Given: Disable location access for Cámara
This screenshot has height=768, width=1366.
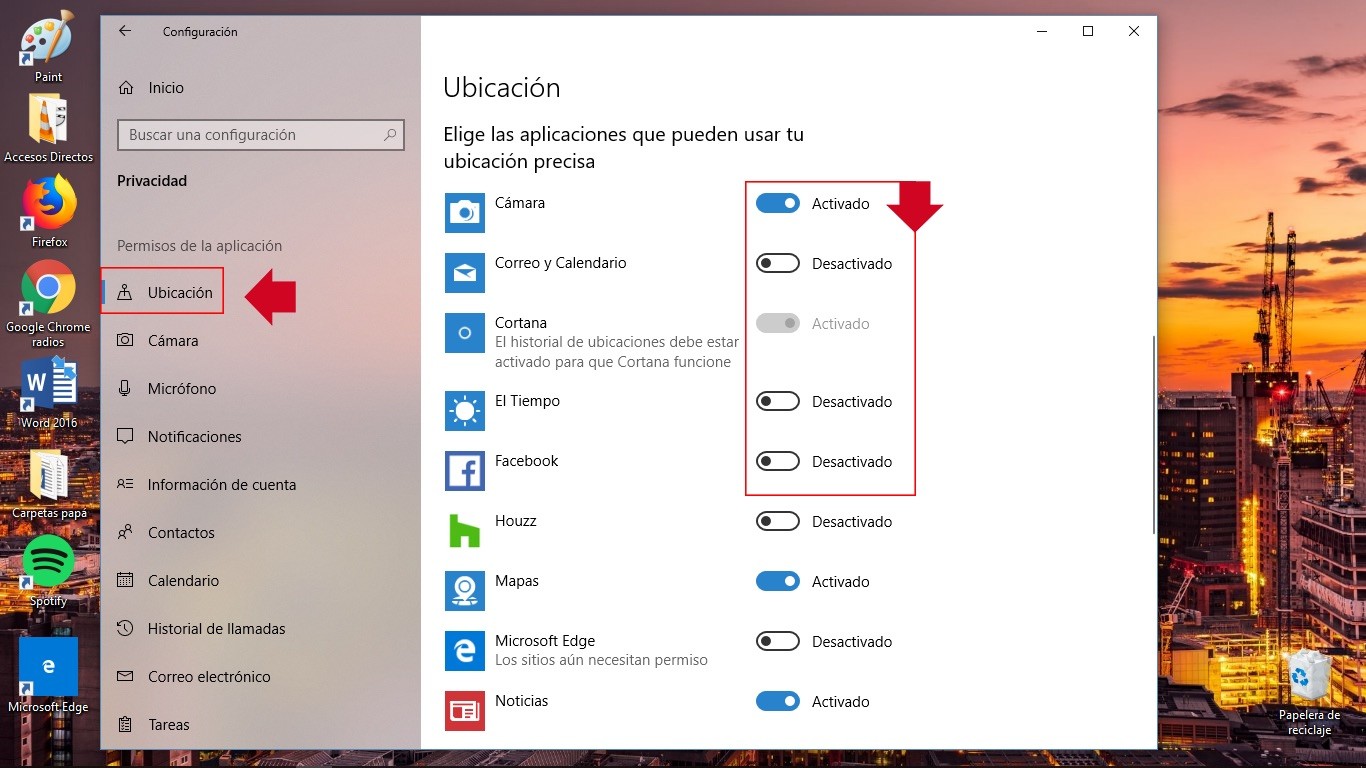Looking at the screenshot, I should (777, 202).
